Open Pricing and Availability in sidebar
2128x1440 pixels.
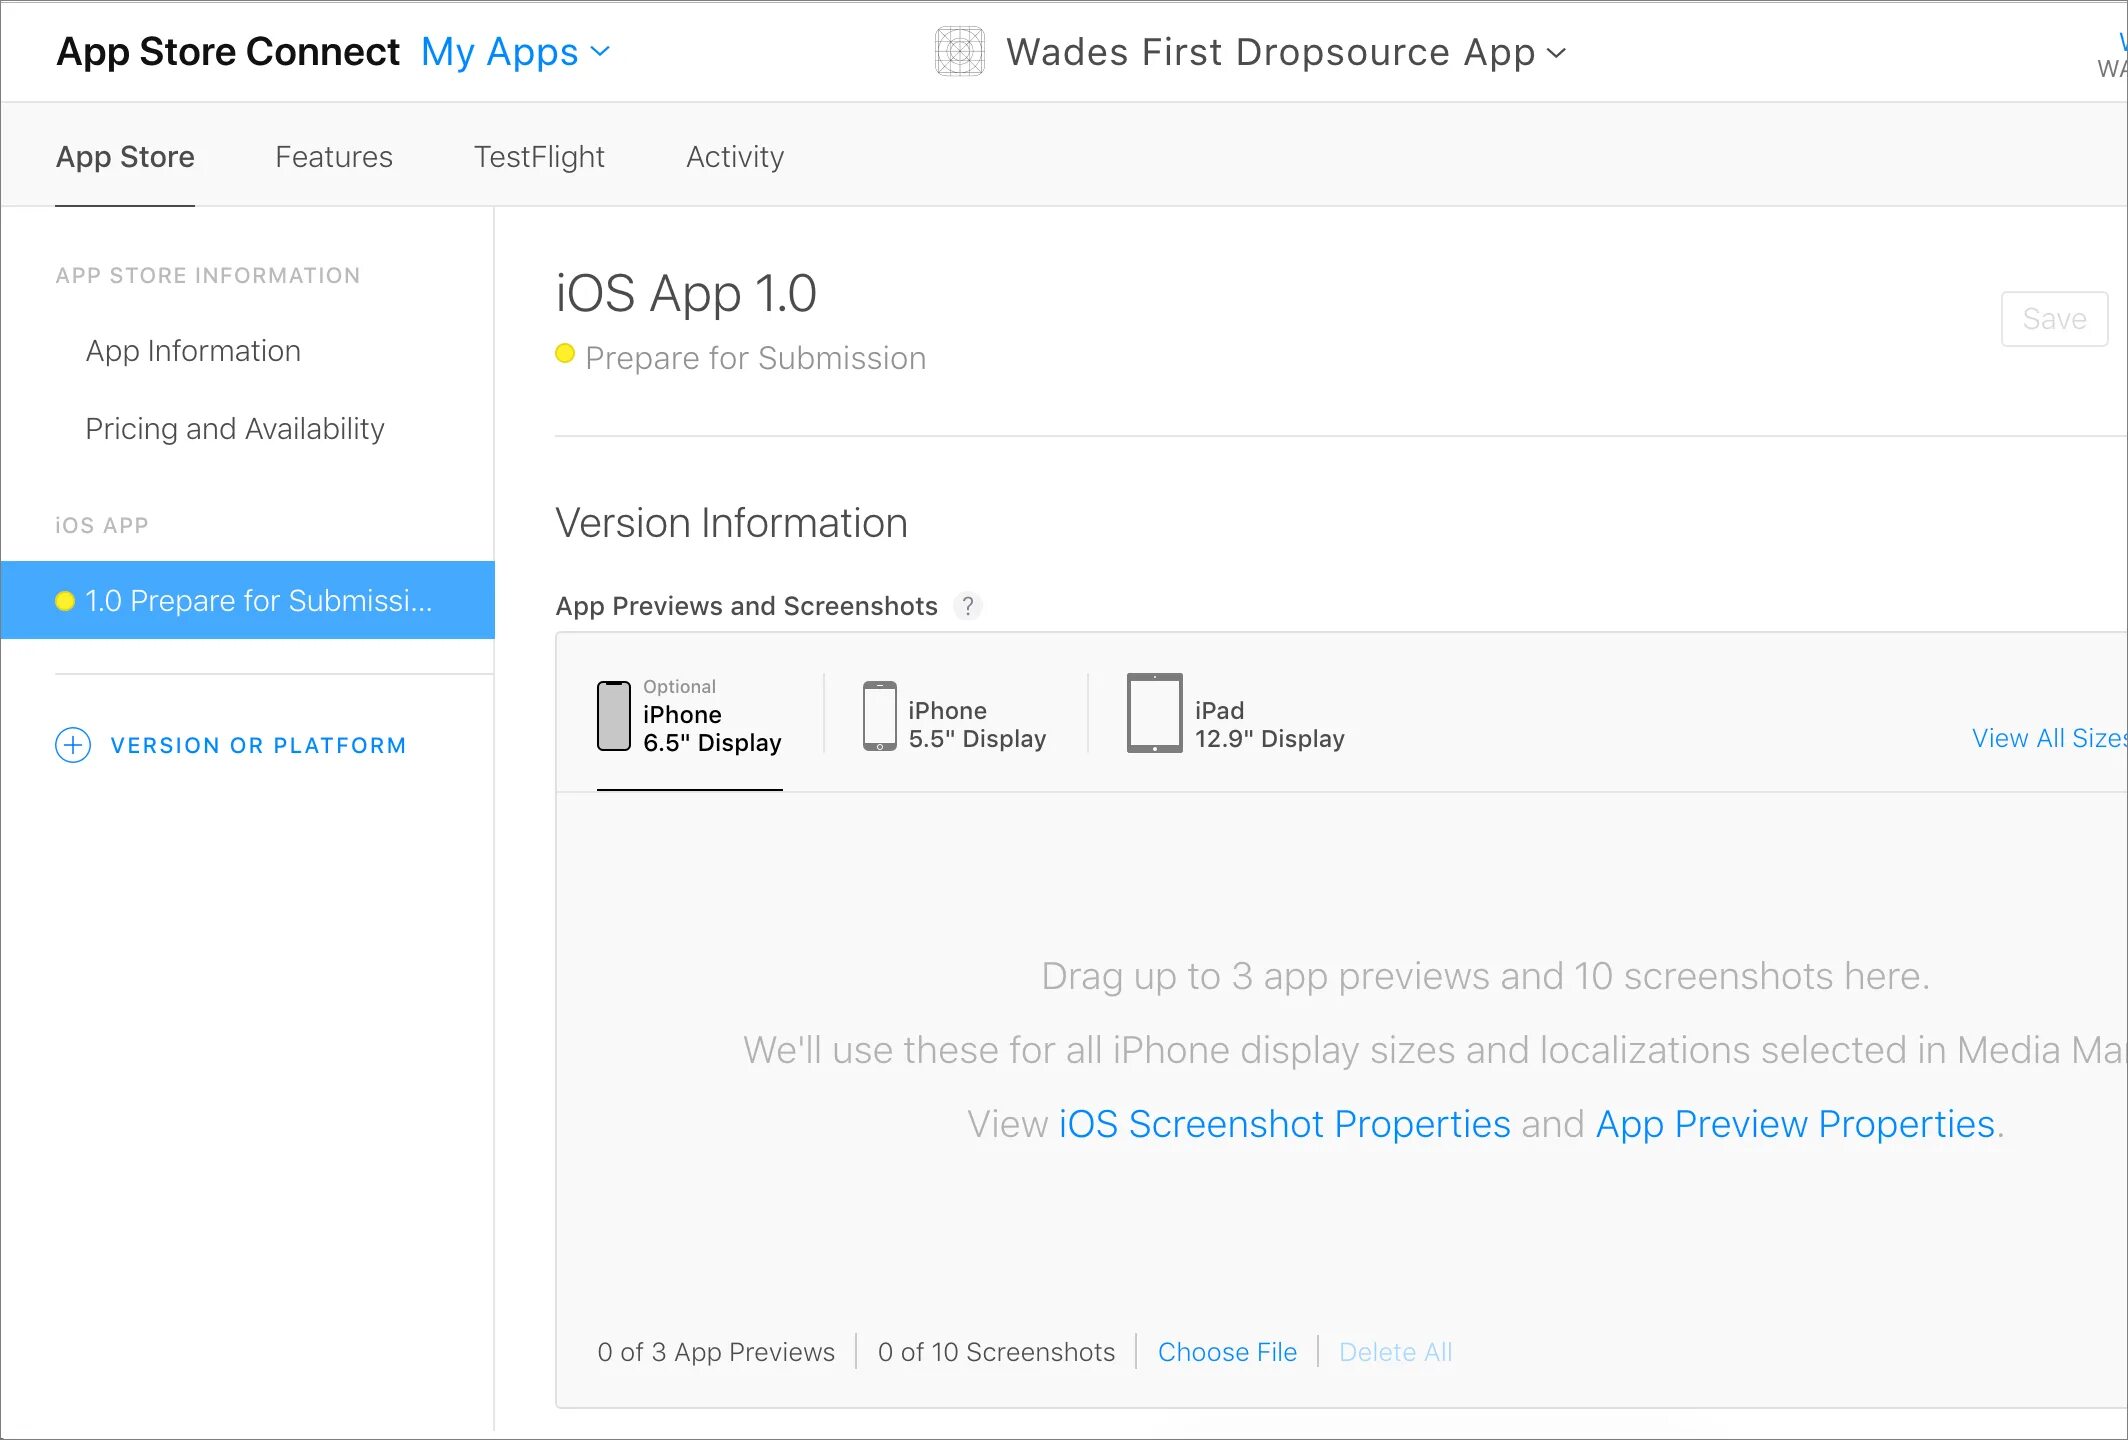click(235, 429)
